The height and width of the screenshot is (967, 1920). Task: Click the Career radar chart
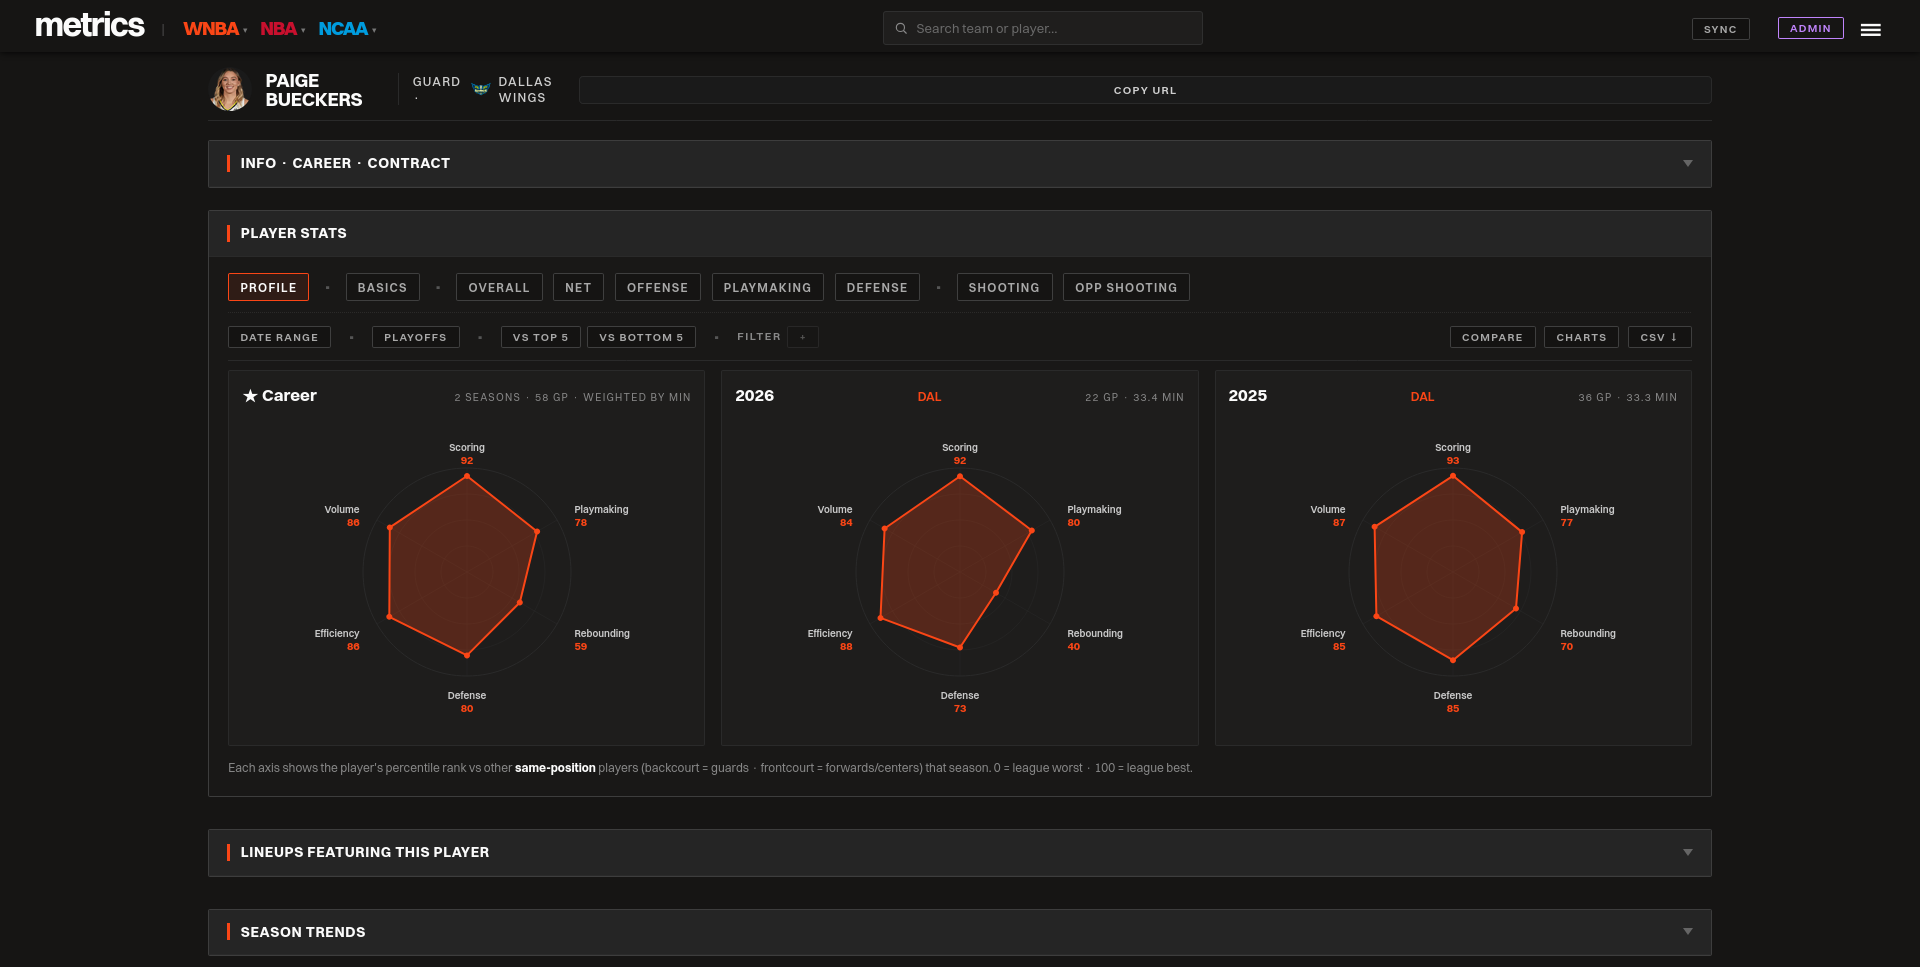click(466, 572)
